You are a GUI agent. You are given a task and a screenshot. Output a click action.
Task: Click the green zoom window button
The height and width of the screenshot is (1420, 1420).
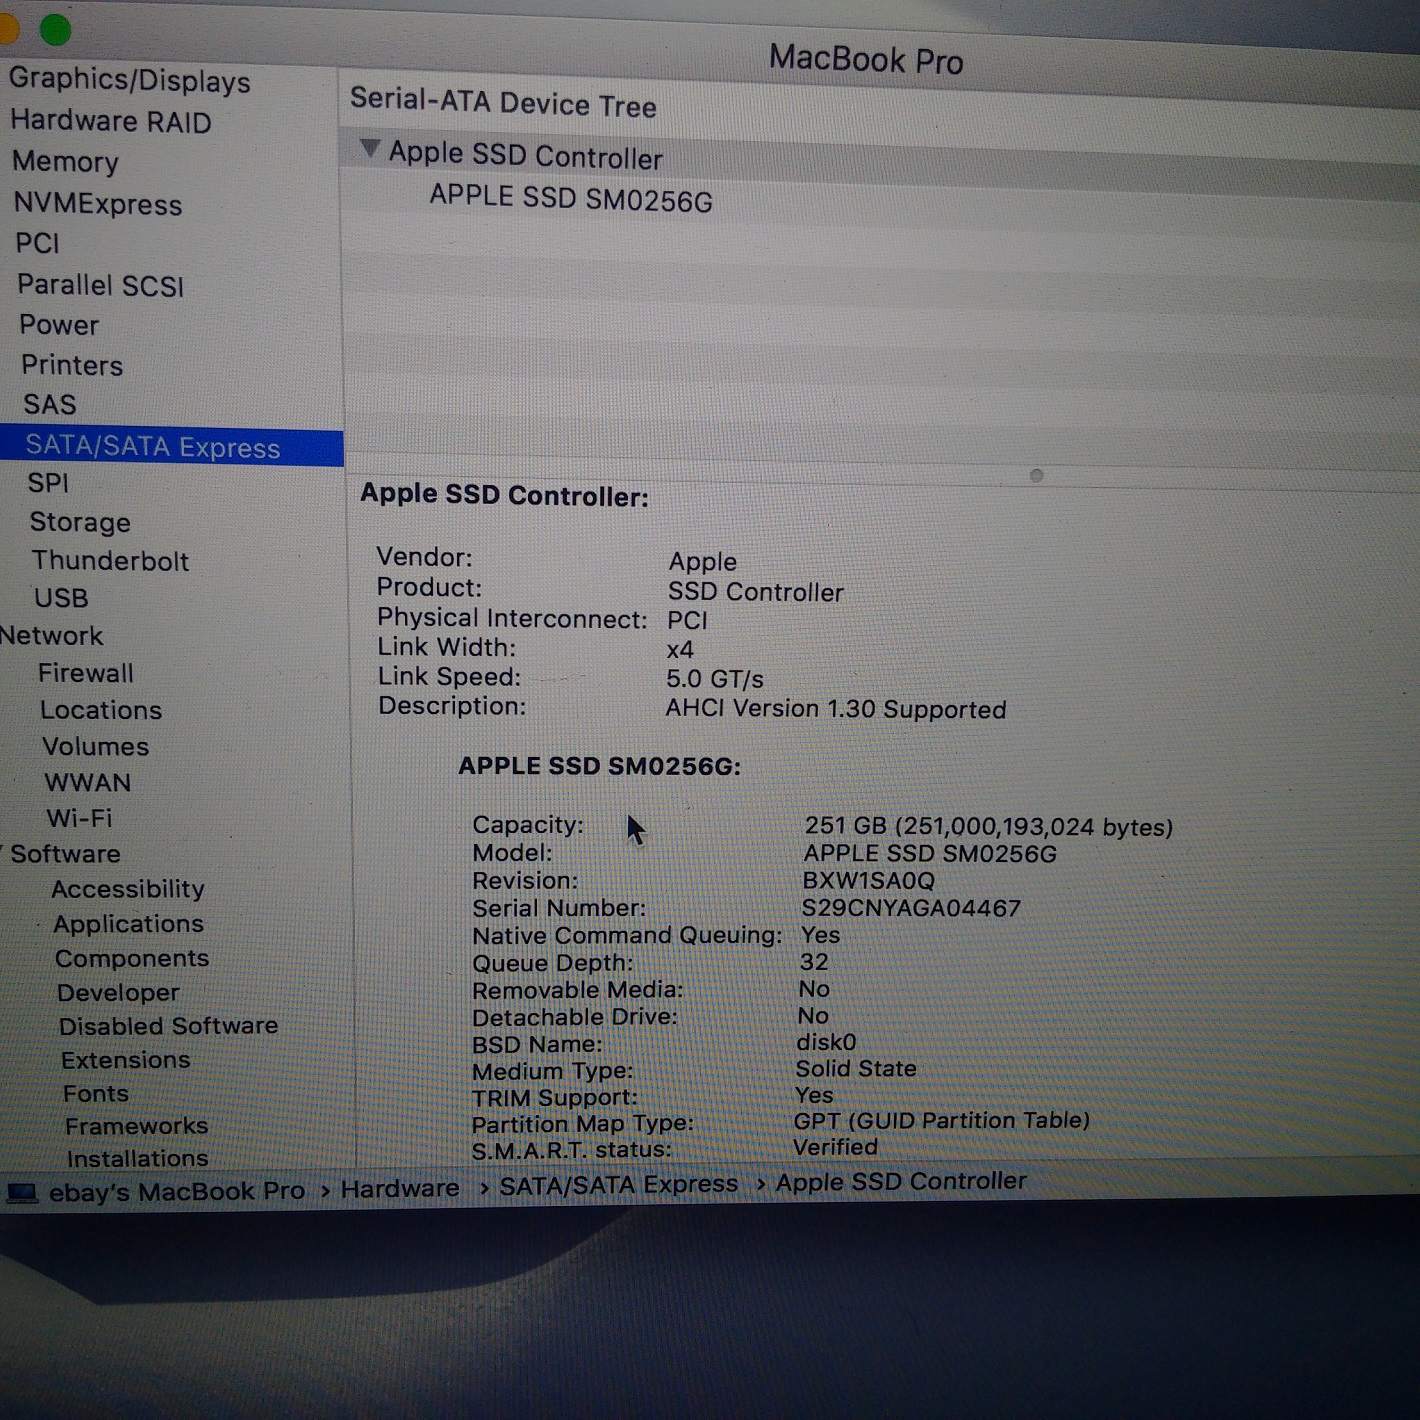pos(55,30)
